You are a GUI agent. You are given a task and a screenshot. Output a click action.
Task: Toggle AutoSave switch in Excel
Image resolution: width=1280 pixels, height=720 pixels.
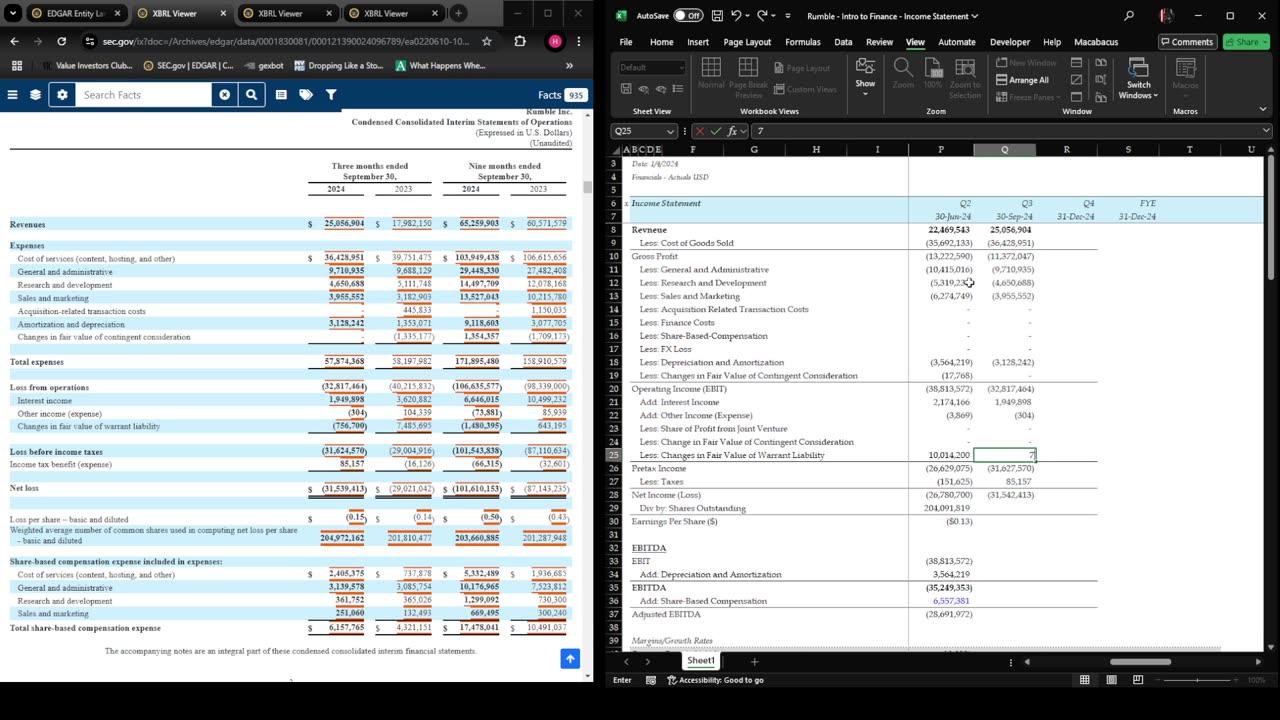(x=688, y=16)
